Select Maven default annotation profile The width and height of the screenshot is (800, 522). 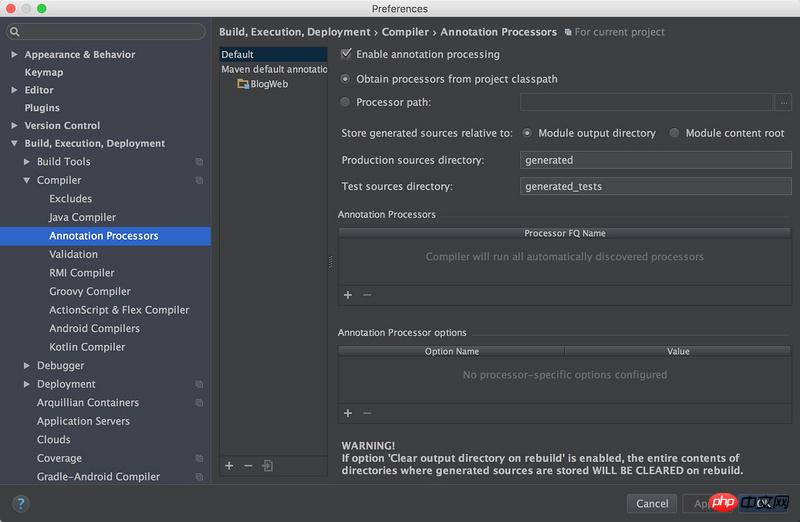[x=273, y=69]
